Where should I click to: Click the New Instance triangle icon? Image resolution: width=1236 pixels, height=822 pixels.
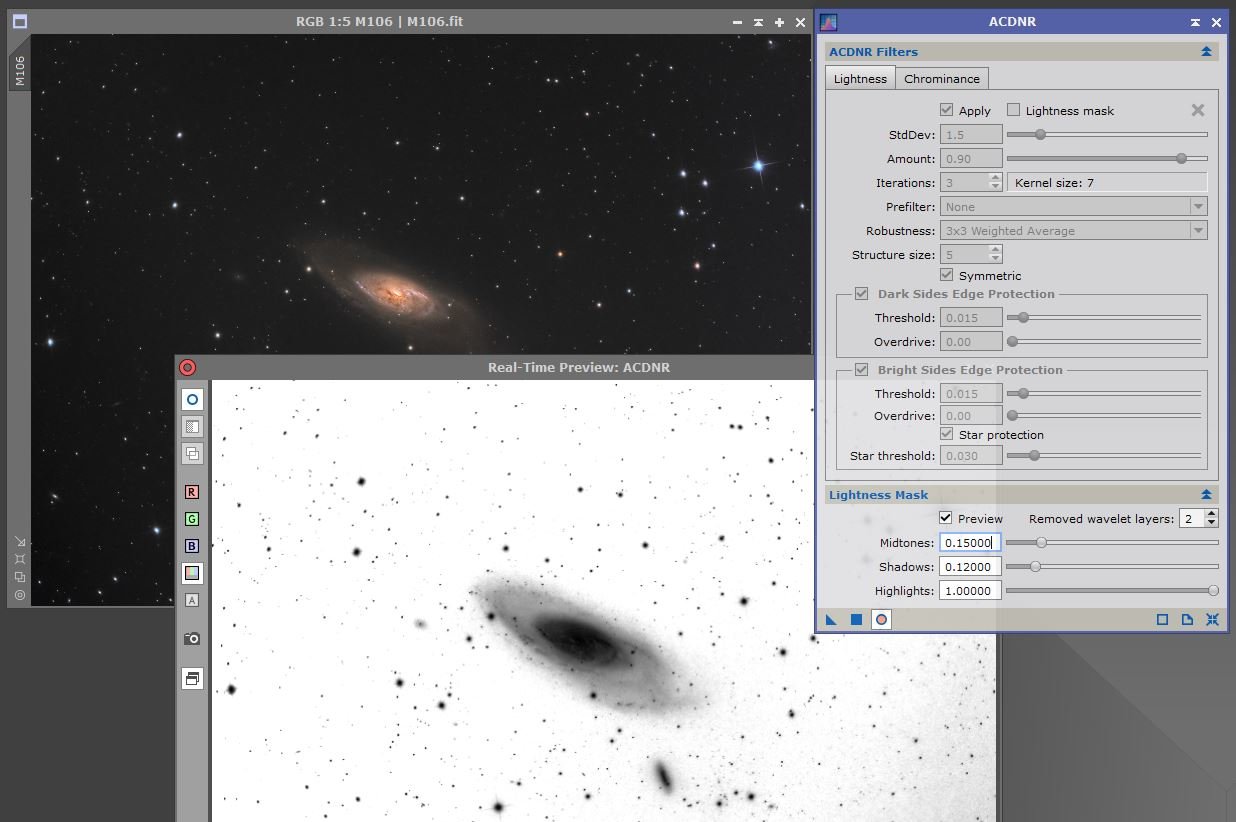tap(831, 620)
